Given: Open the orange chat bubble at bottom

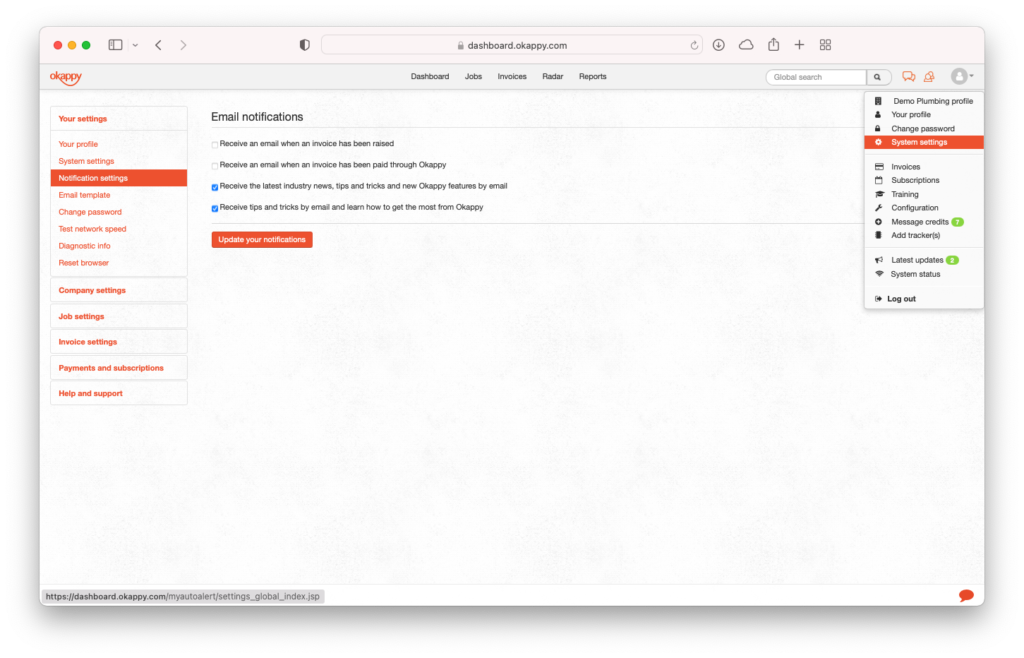Looking at the screenshot, I should tap(967, 595).
